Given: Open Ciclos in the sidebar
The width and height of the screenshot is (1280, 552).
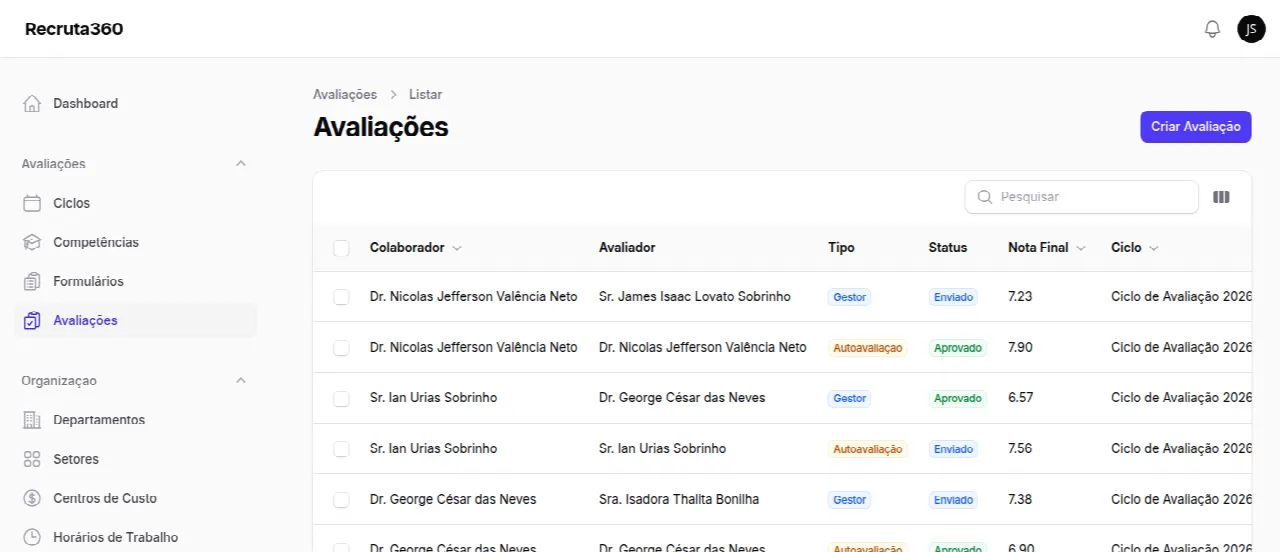Looking at the screenshot, I should (135, 203).
